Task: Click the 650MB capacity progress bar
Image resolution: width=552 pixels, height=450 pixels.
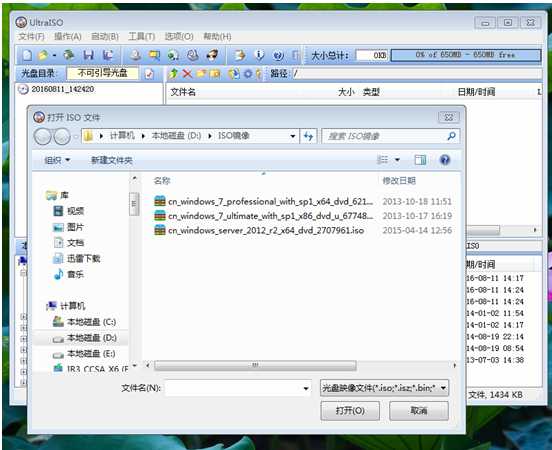Action: pos(466,55)
